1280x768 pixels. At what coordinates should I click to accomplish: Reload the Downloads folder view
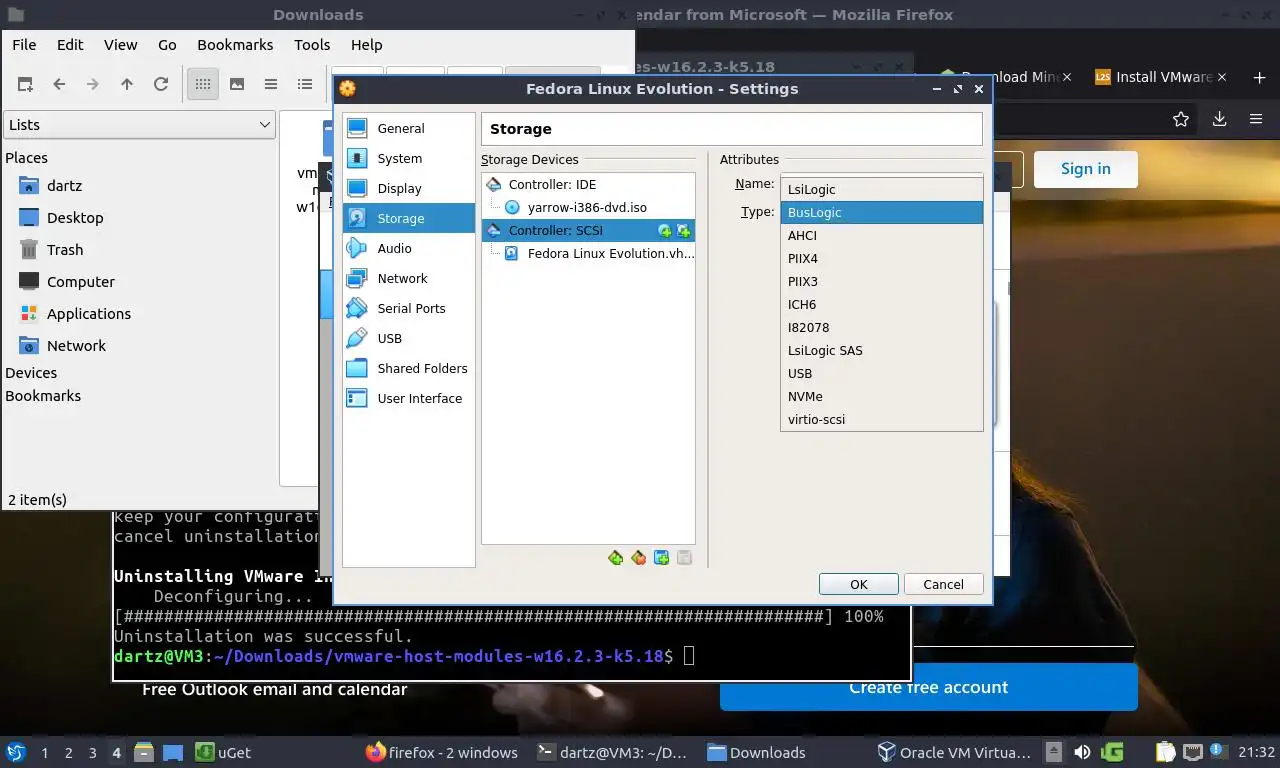tap(161, 84)
